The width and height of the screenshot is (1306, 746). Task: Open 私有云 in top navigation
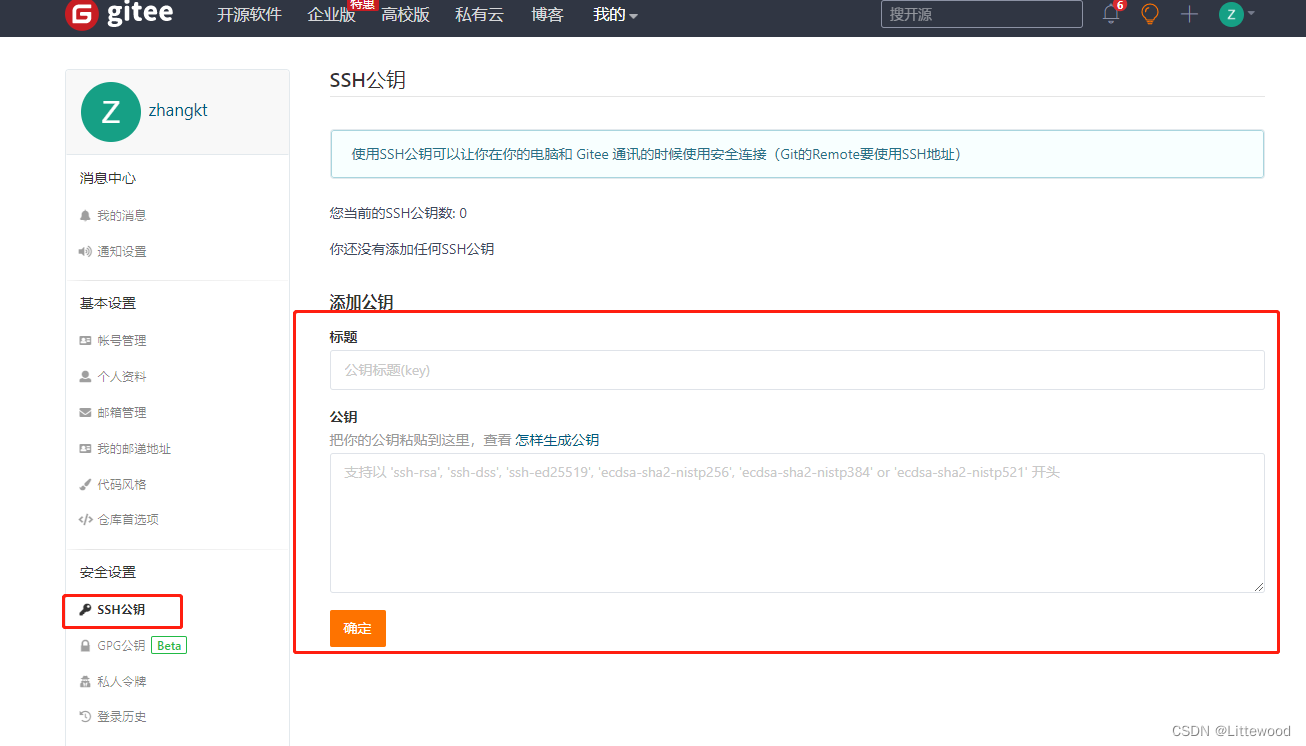click(x=479, y=14)
